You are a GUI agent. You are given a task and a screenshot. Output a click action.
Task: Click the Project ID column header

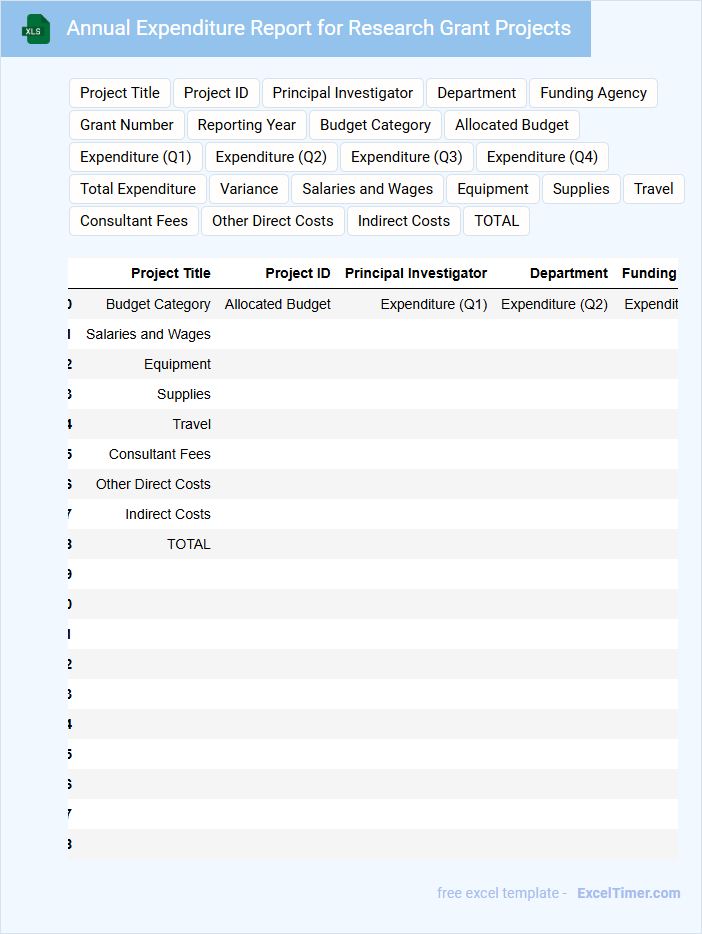298,273
